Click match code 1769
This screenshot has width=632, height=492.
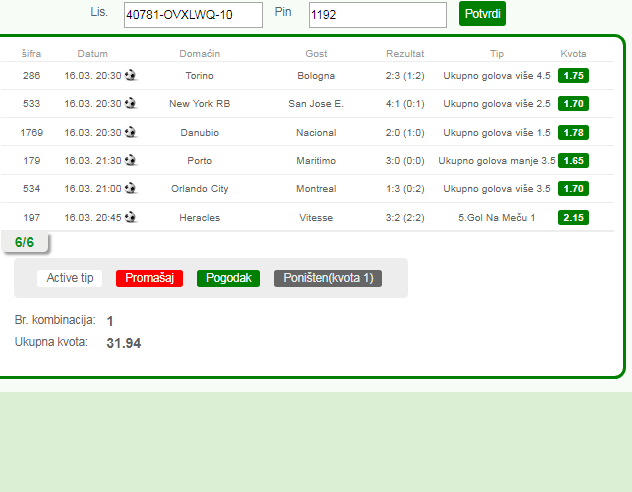[31, 133]
